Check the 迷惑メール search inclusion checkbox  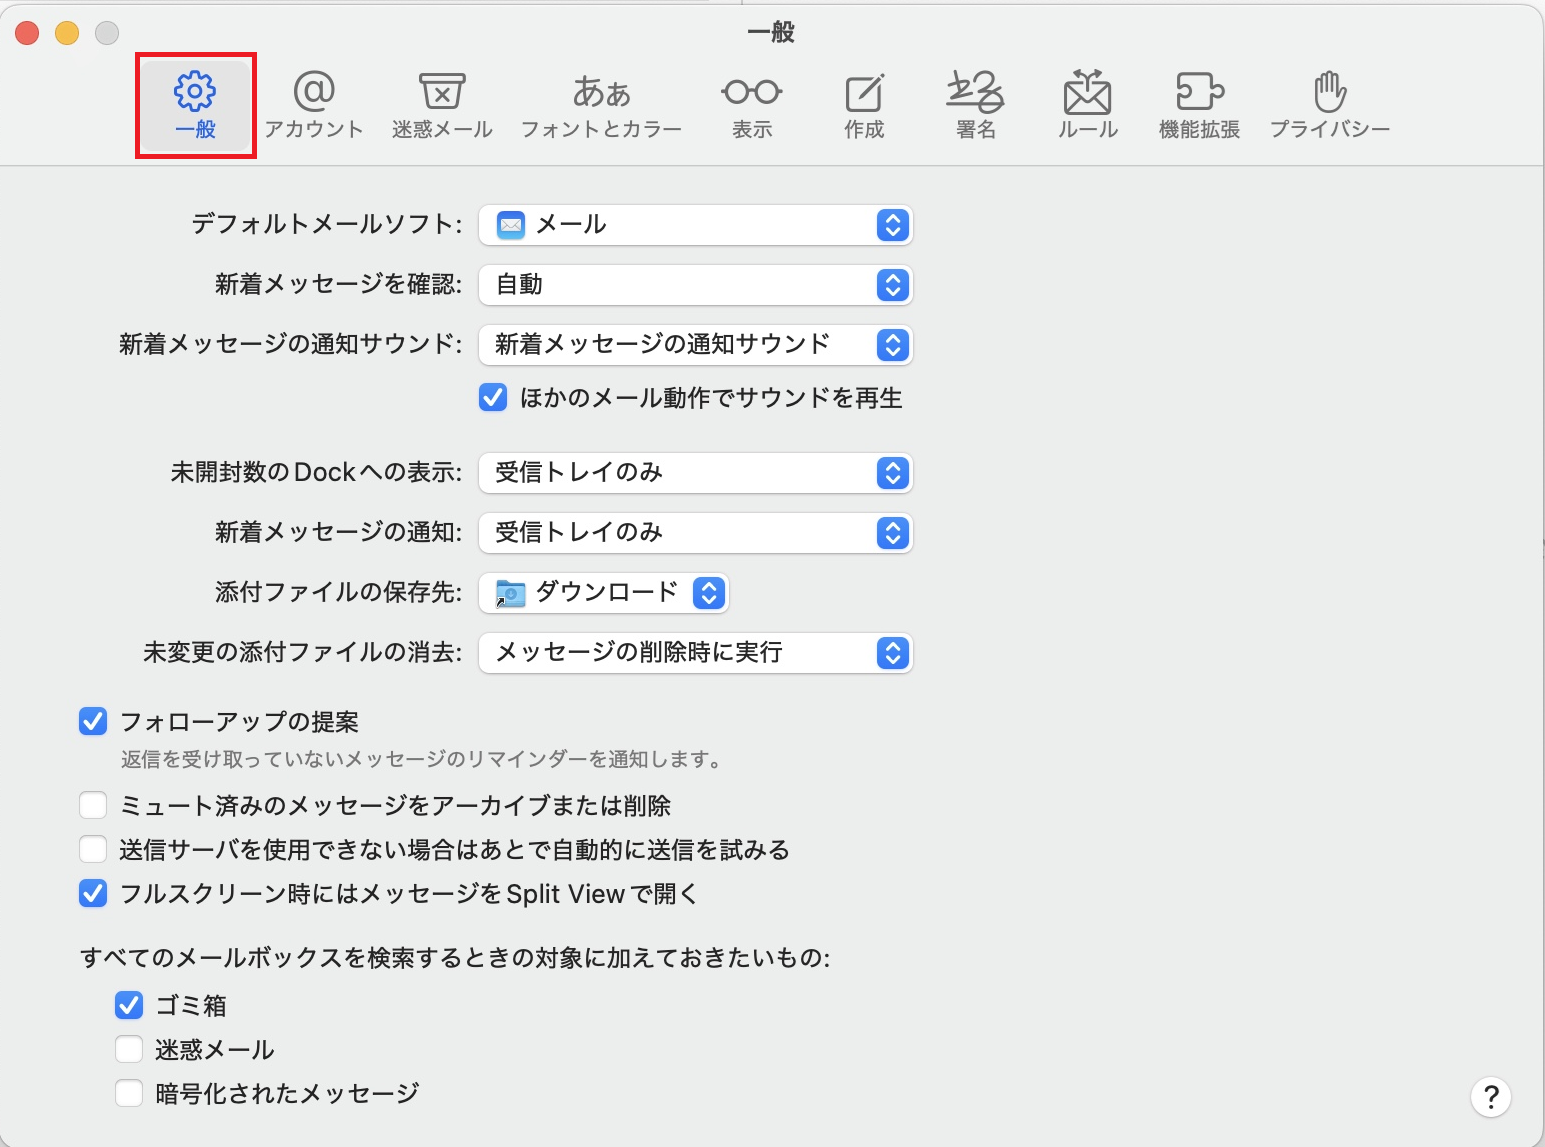coord(129,1049)
